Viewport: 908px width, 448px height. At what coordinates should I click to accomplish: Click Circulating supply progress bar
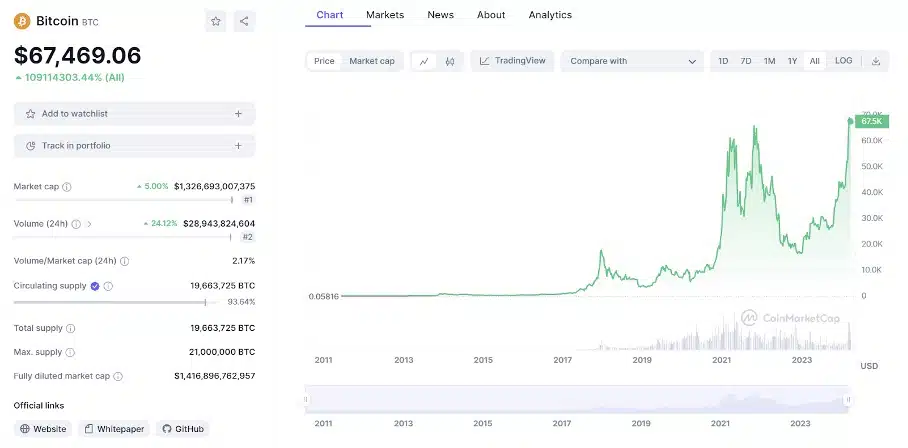116,302
